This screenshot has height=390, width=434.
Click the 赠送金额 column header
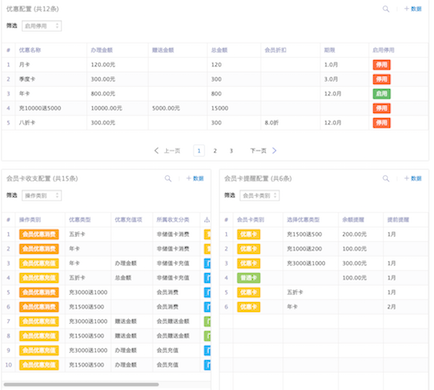(x=163, y=50)
